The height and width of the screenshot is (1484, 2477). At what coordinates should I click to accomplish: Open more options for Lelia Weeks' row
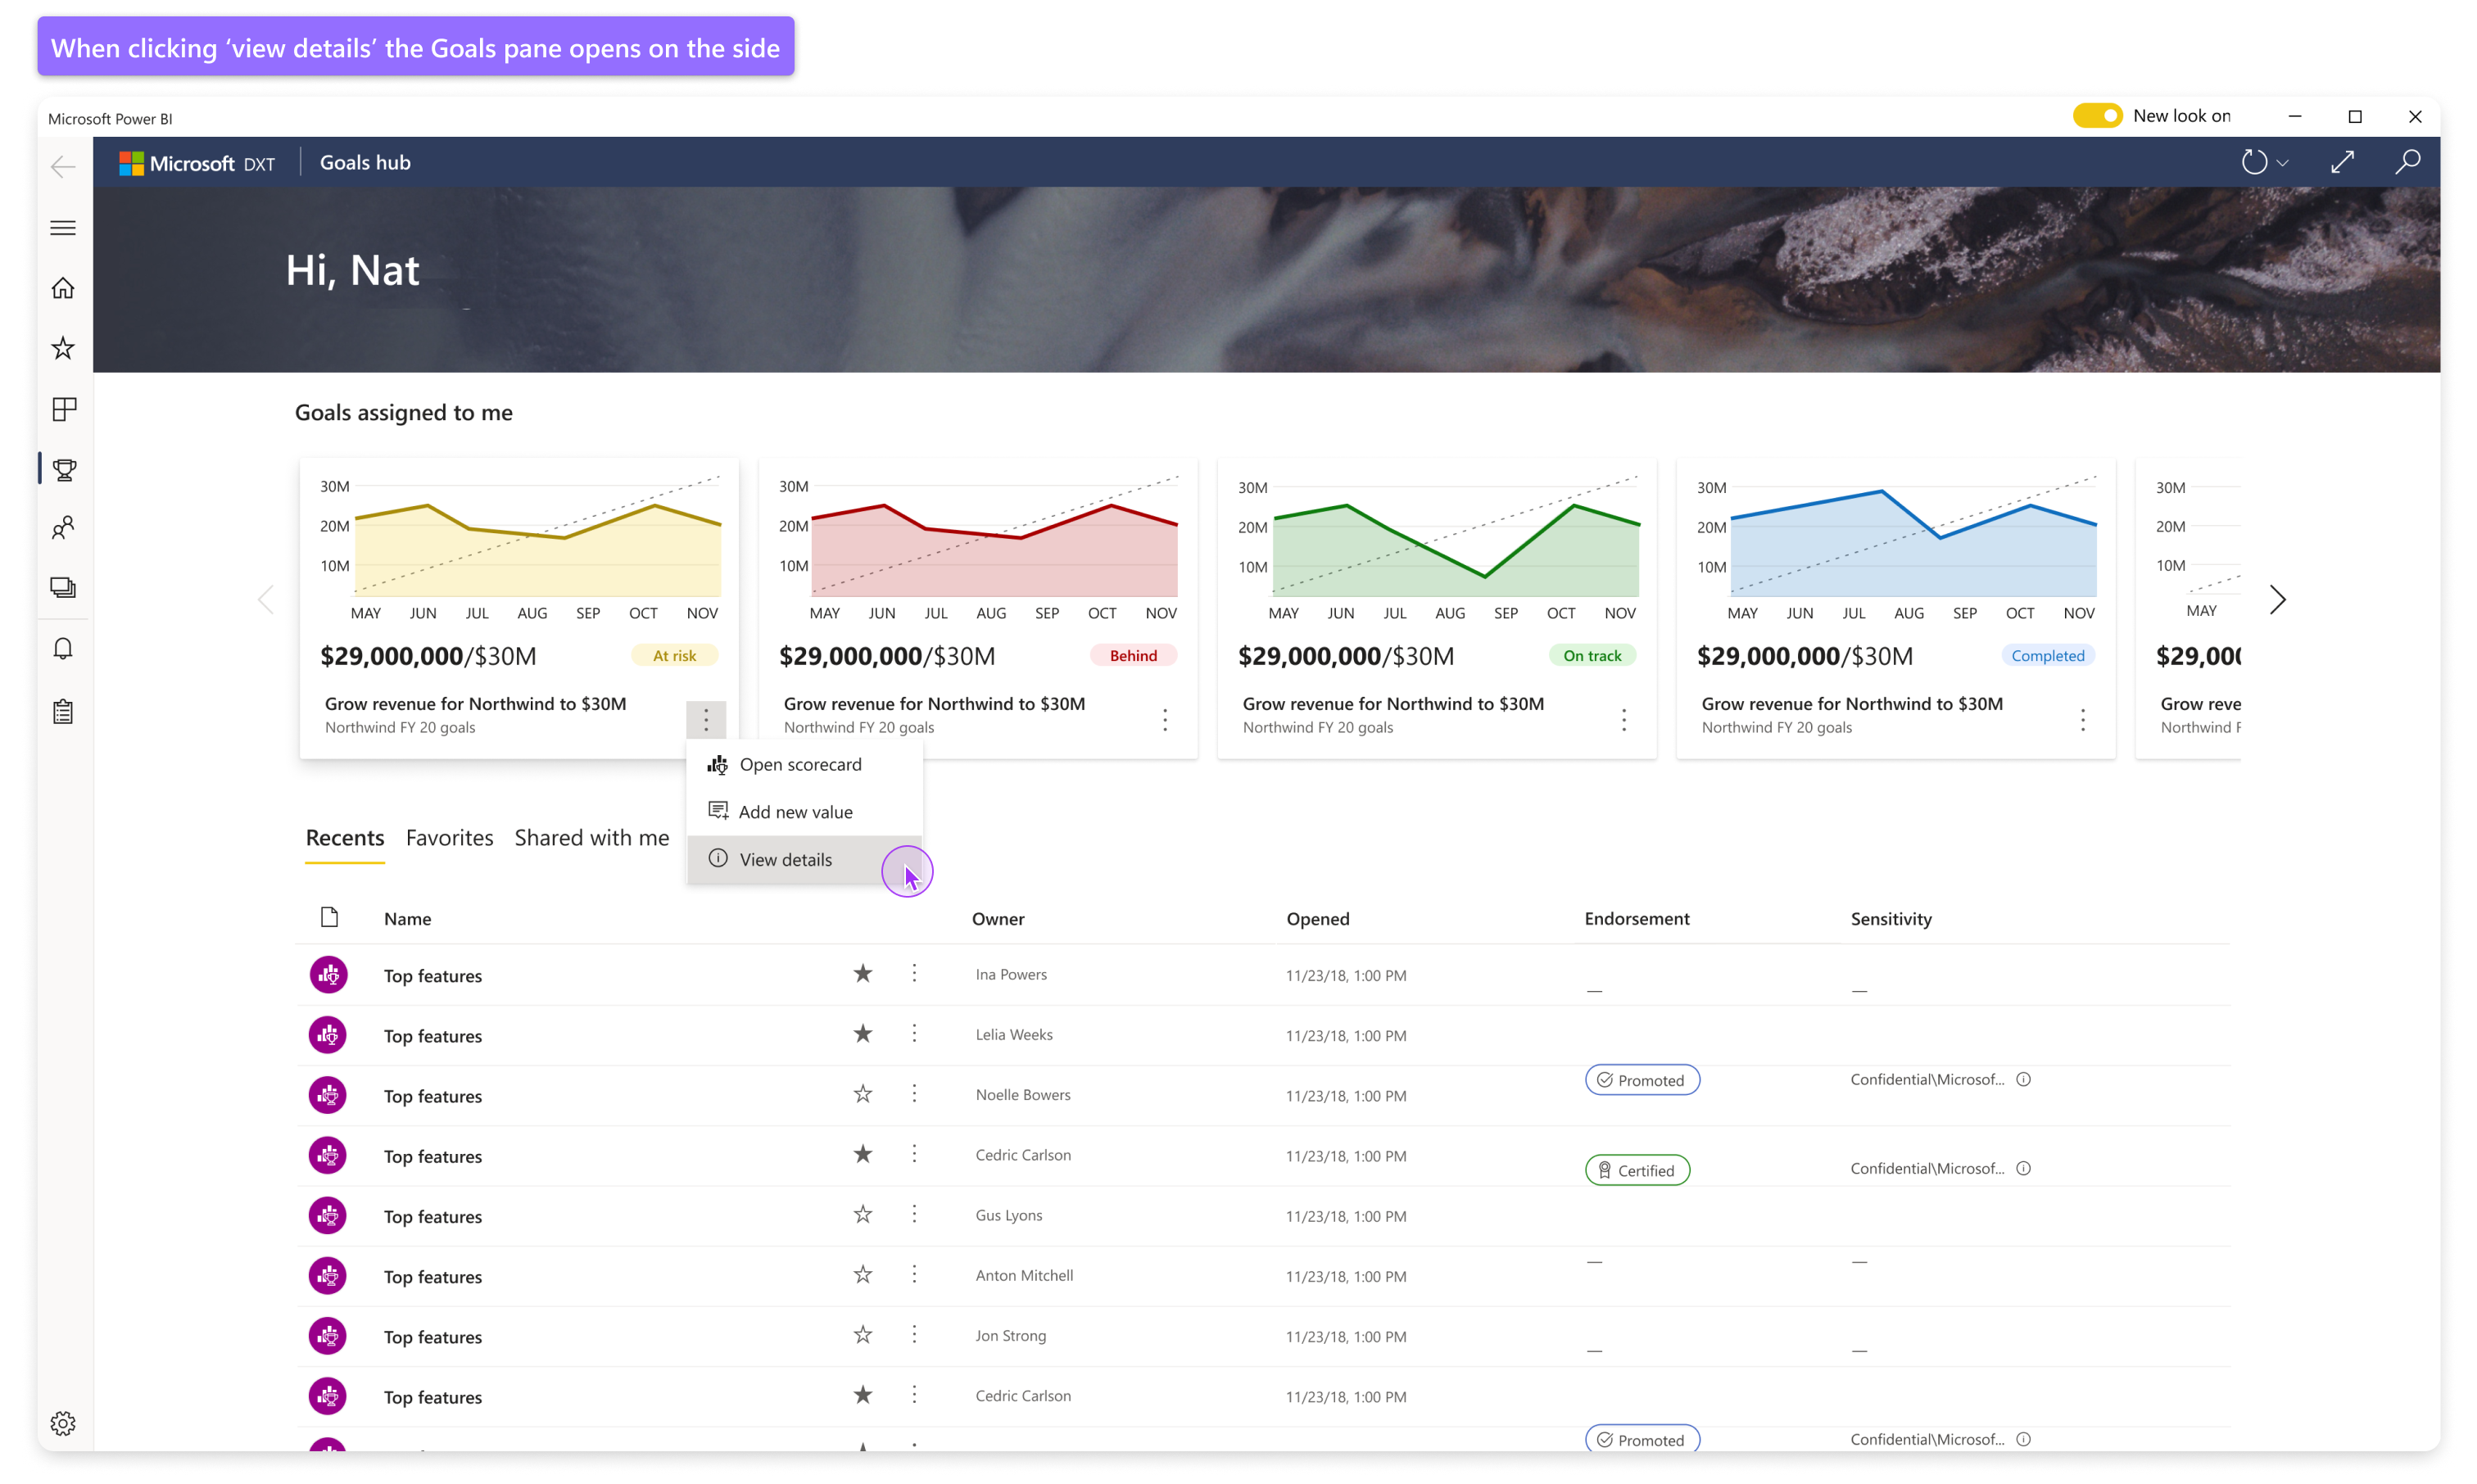[914, 1034]
